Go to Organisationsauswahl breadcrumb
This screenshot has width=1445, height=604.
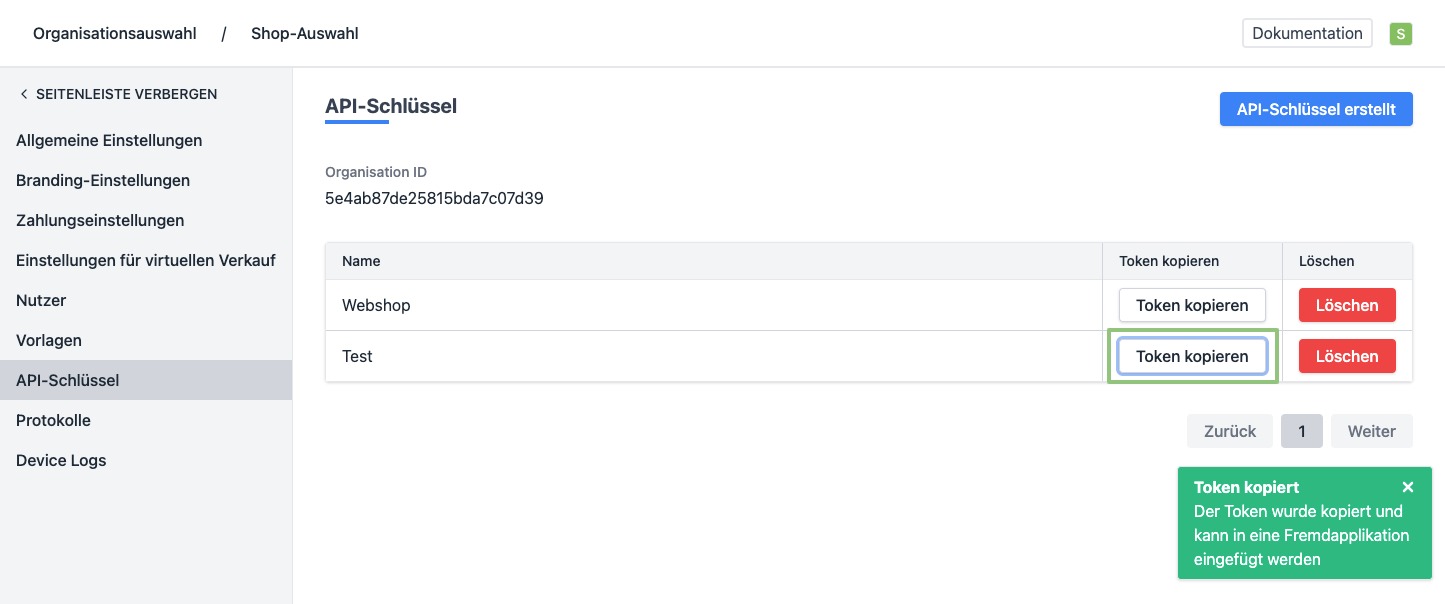115,34
